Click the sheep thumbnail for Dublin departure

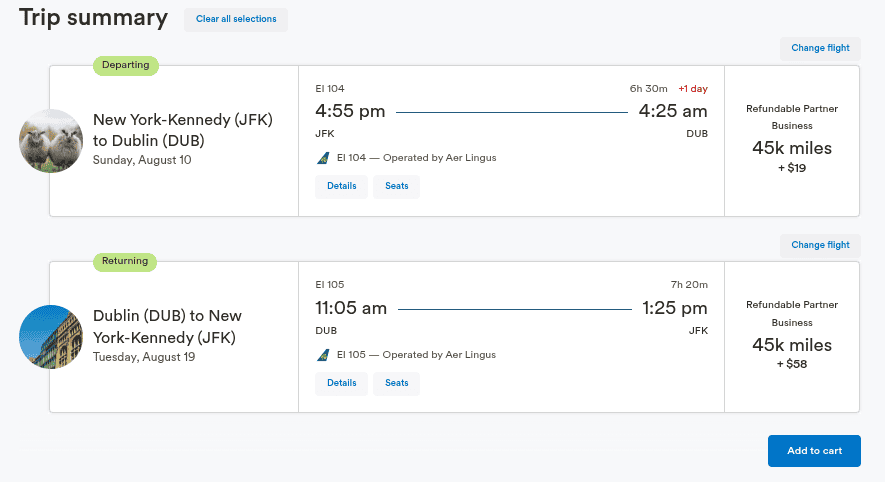click(51, 140)
